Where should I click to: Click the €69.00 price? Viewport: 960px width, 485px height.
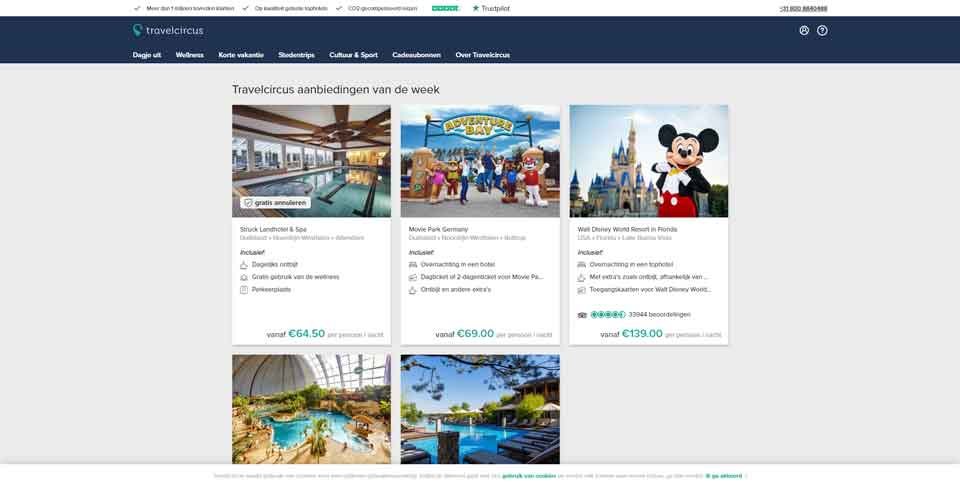(x=475, y=334)
